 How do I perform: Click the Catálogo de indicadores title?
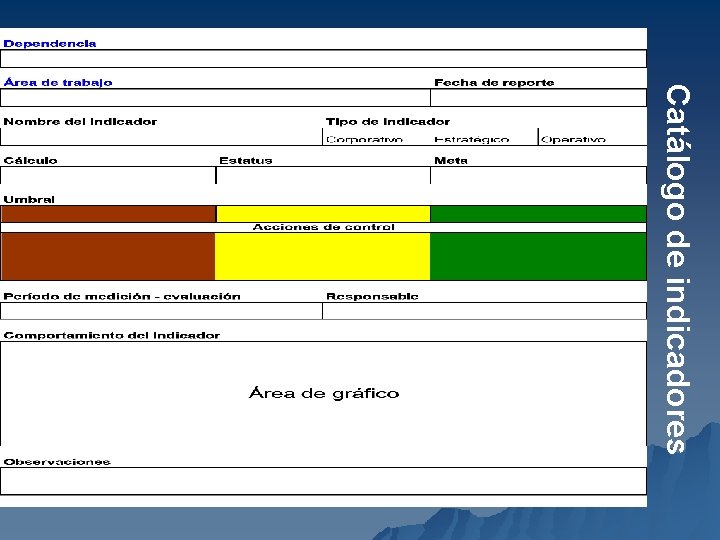[x=678, y=269]
